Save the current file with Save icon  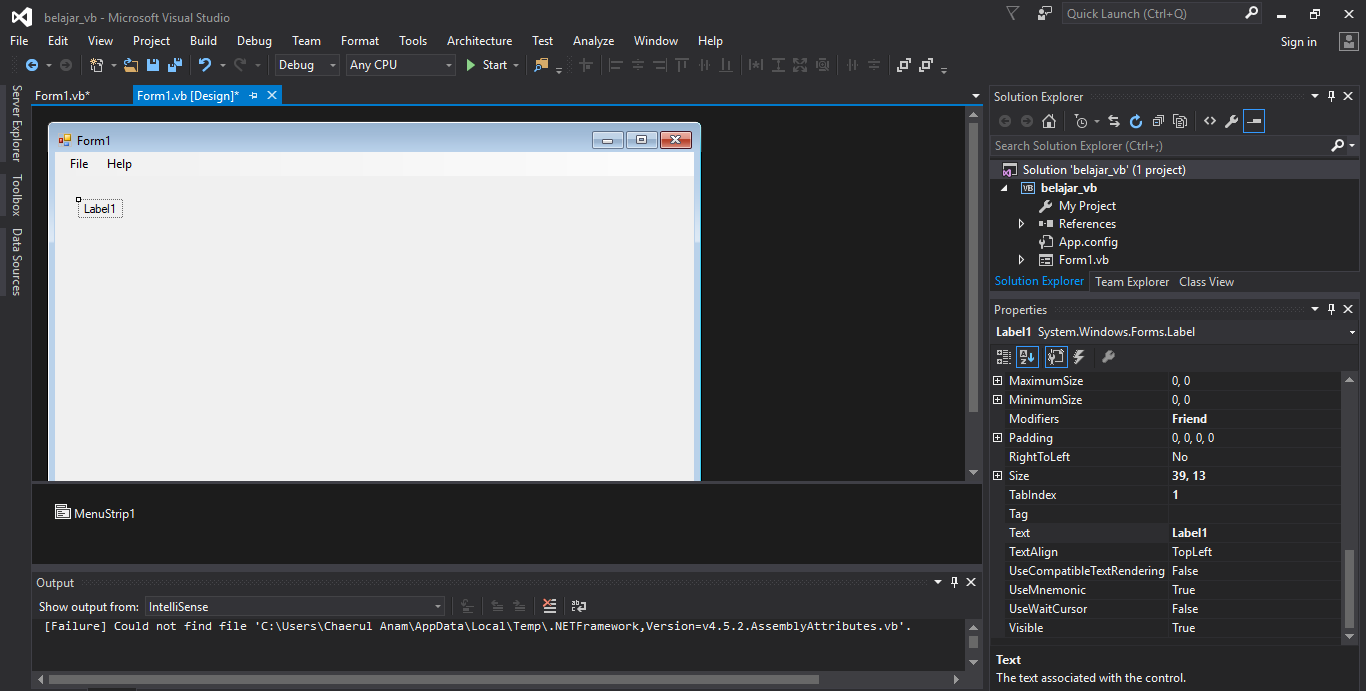[x=153, y=65]
